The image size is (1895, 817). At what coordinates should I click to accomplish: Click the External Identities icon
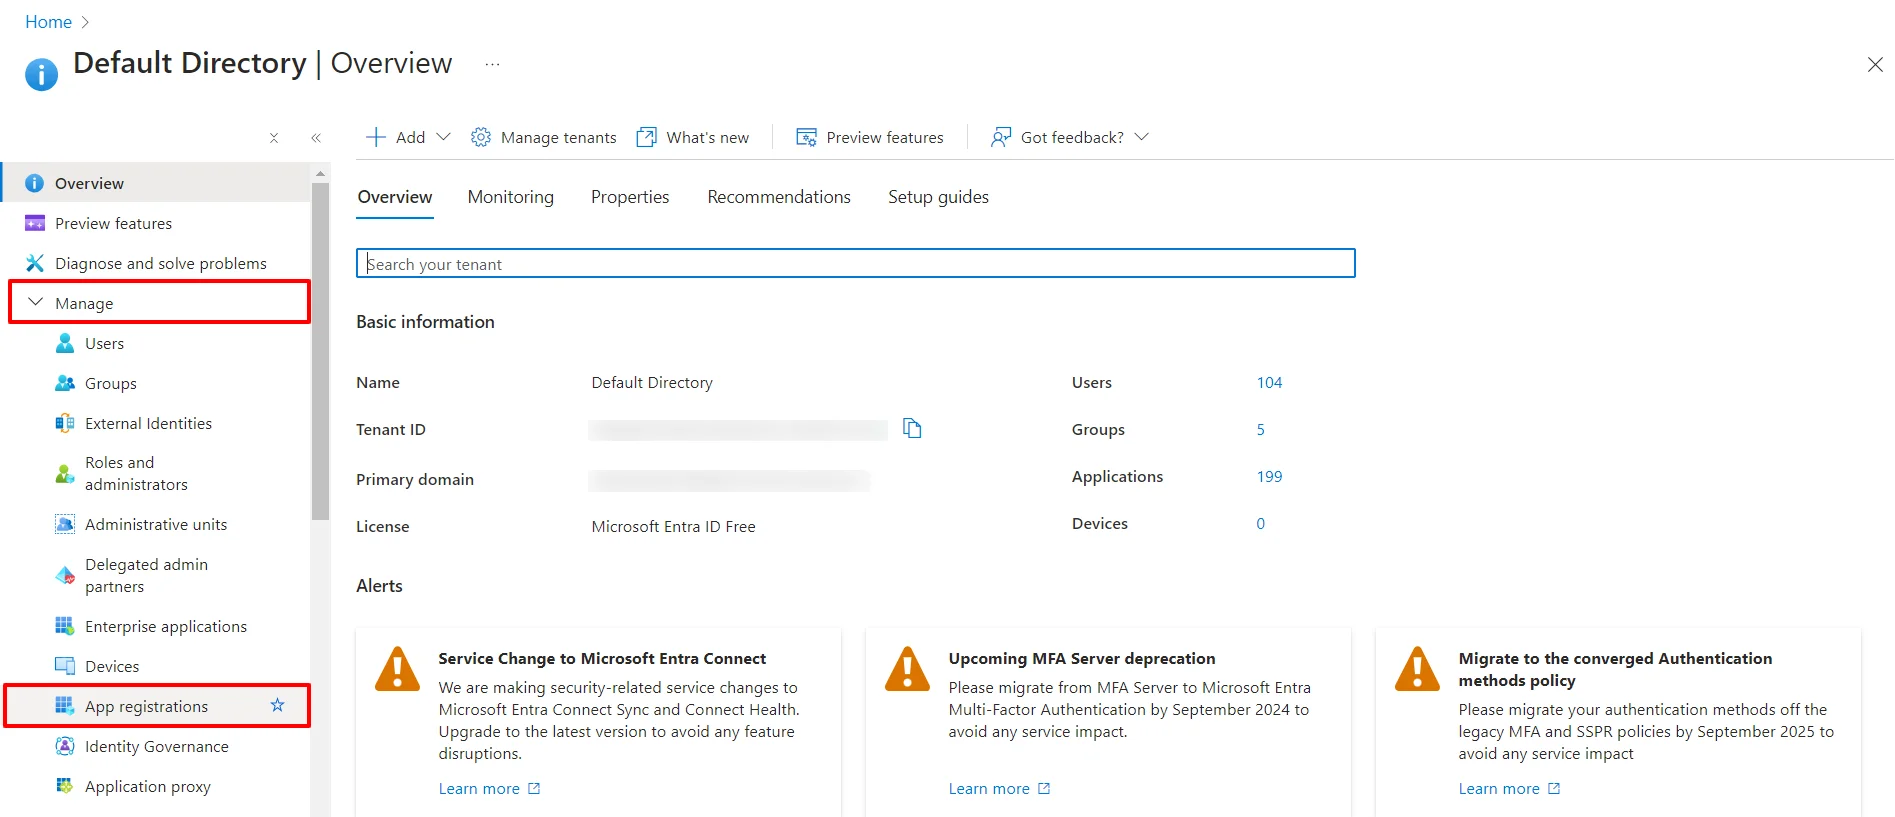click(x=65, y=423)
